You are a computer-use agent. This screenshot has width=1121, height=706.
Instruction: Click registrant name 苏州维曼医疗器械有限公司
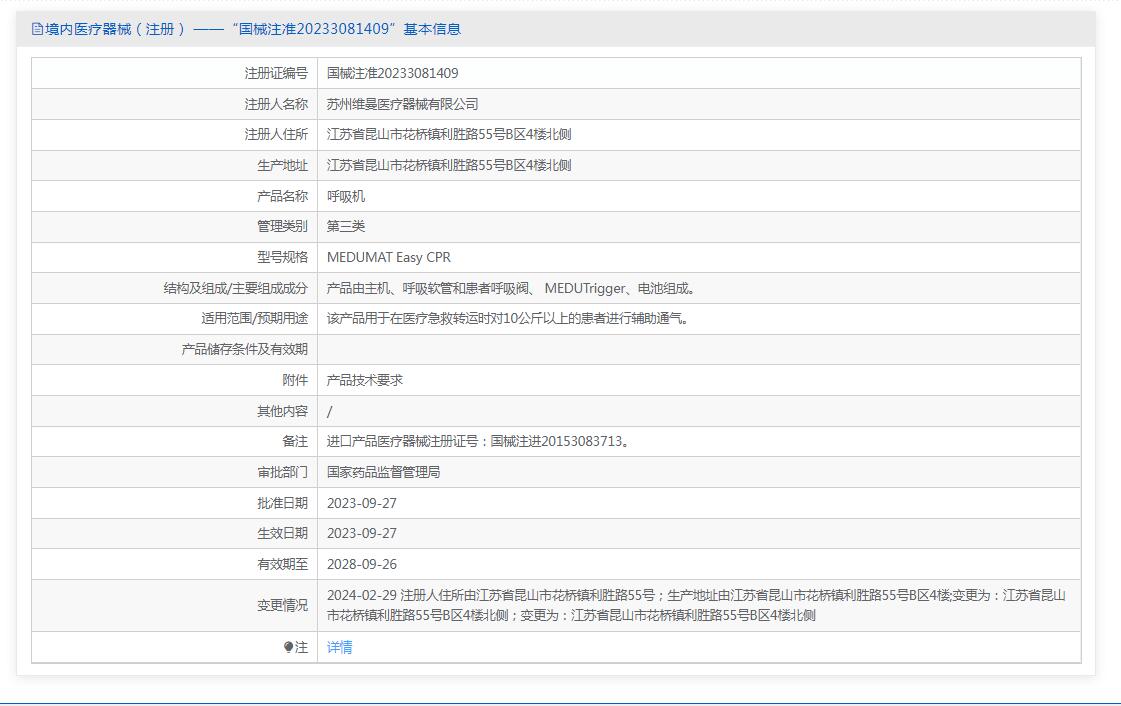click(x=403, y=104)
